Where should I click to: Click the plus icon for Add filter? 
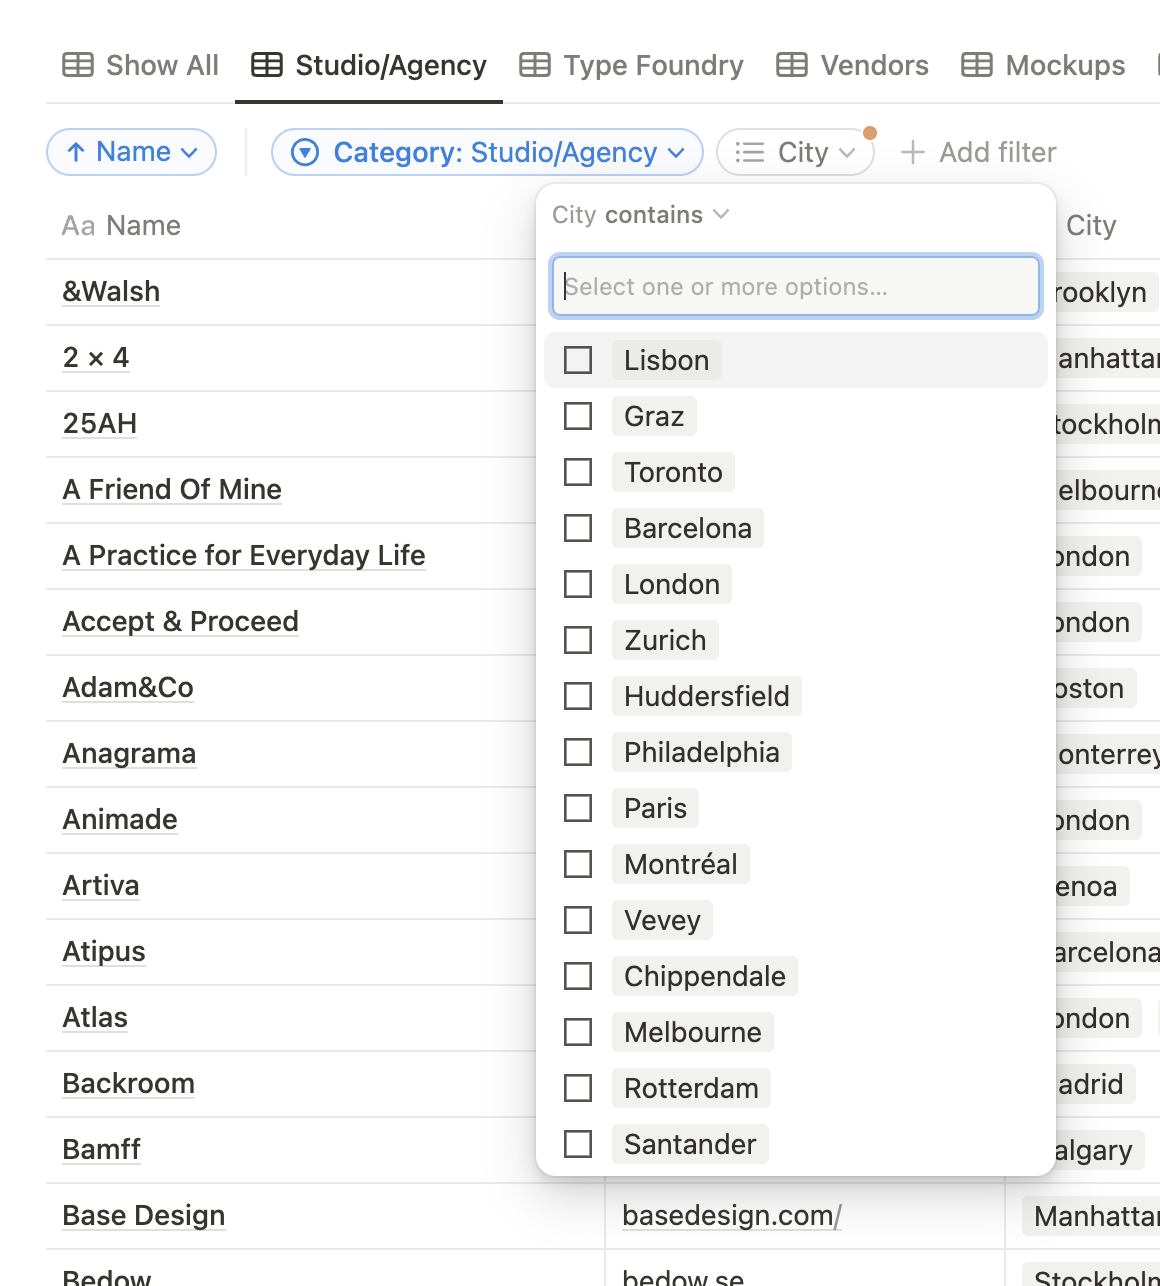[x=912, y=152]
